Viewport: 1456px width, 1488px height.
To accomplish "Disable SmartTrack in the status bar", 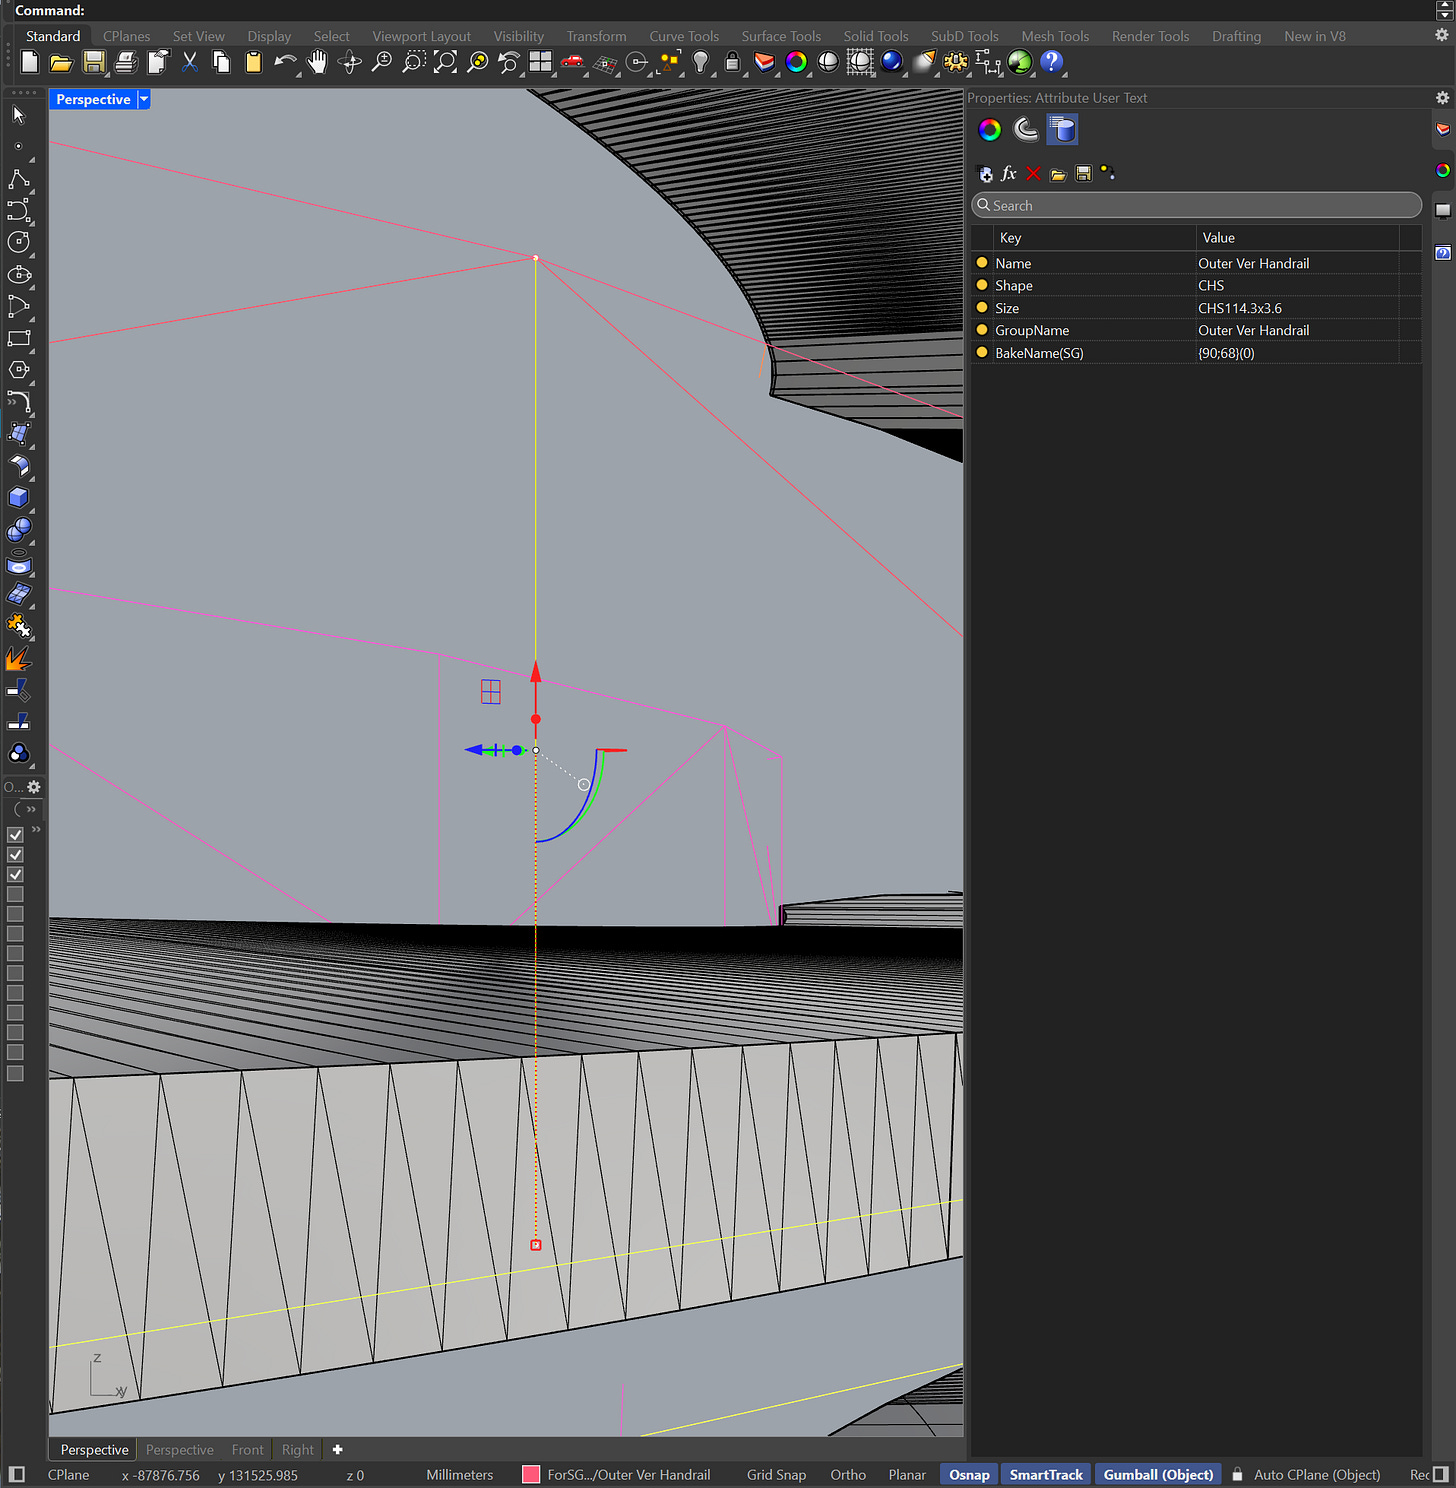I will pos(1045,1474).
